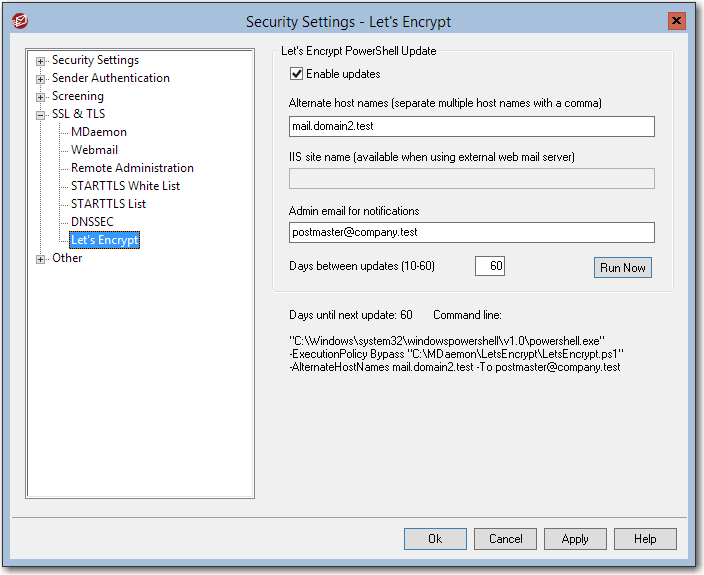Open the DNSSEC settings page
Screen dimensions: 704x575
click(92, 222)
